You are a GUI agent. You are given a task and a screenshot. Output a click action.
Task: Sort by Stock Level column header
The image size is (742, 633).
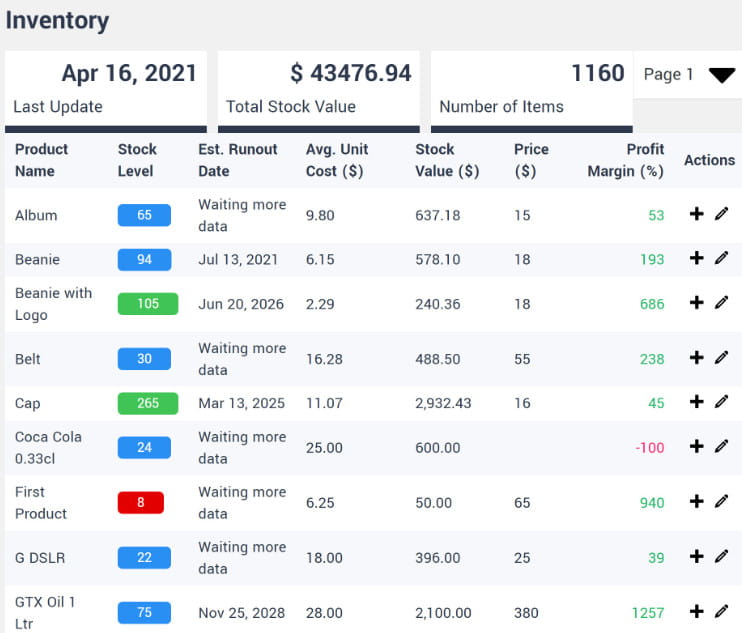coord(137,160)
